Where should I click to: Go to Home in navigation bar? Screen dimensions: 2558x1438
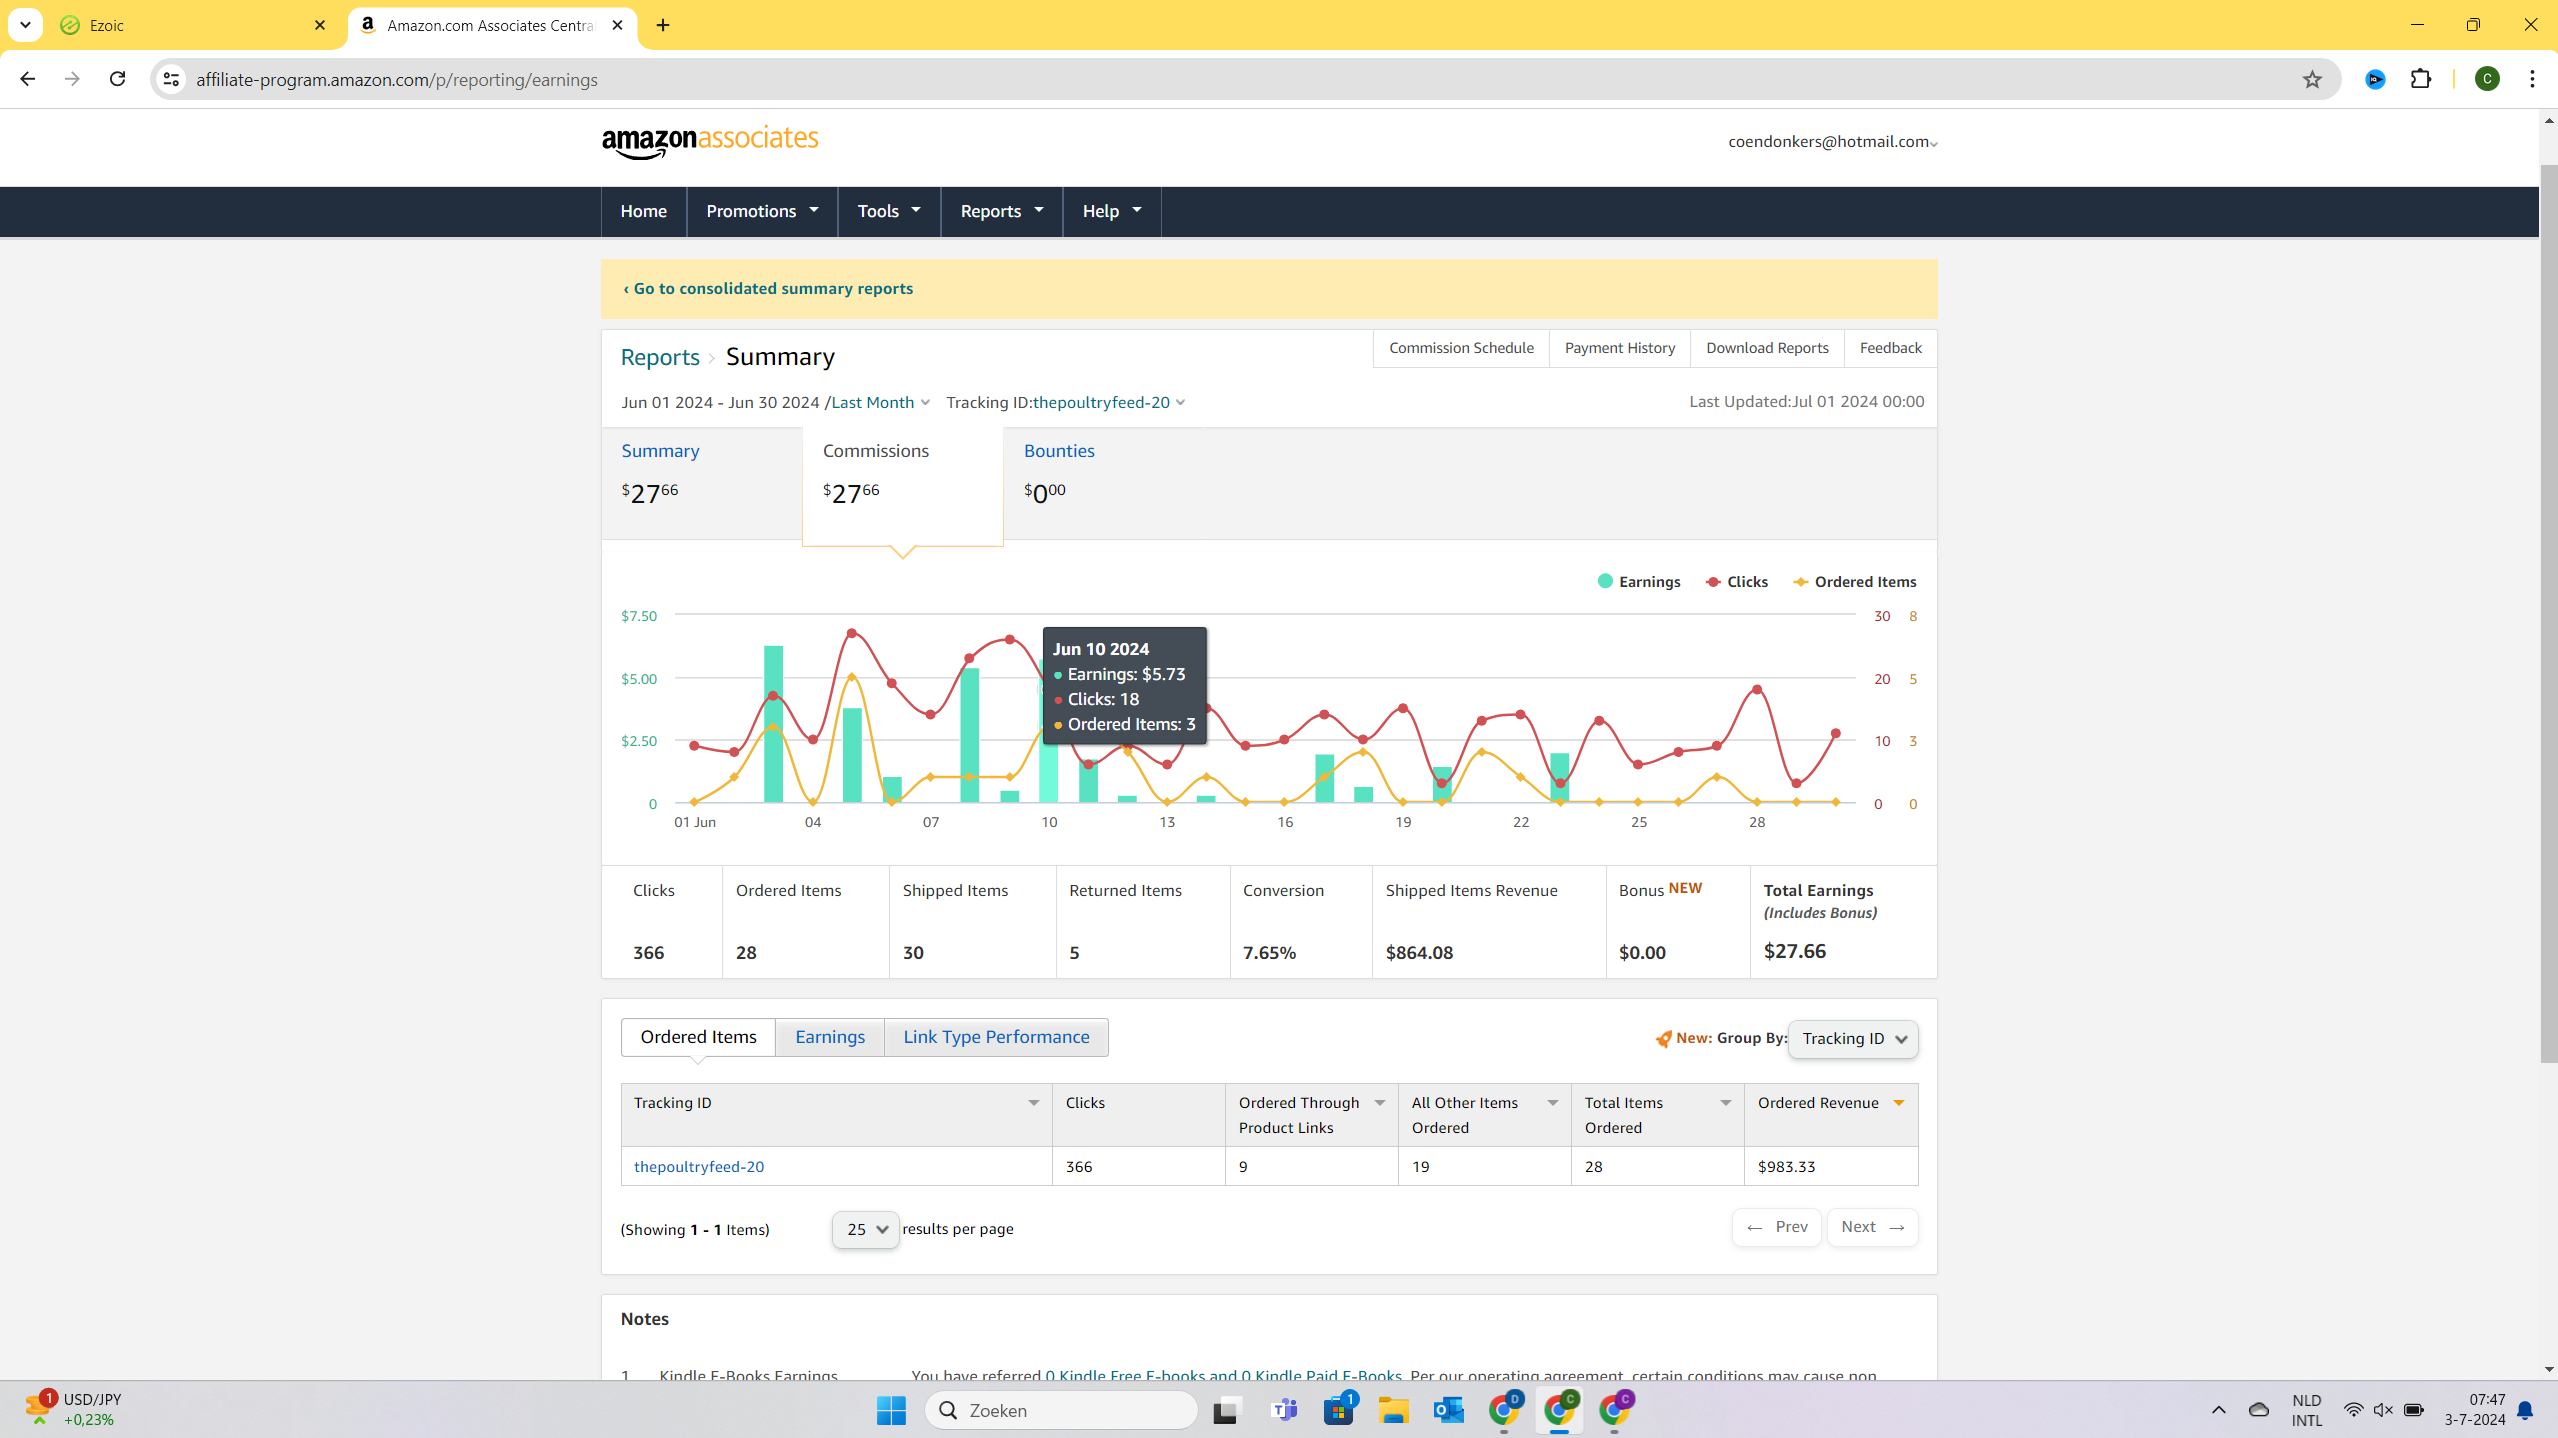pyautogui.click(x=643, y=211)
